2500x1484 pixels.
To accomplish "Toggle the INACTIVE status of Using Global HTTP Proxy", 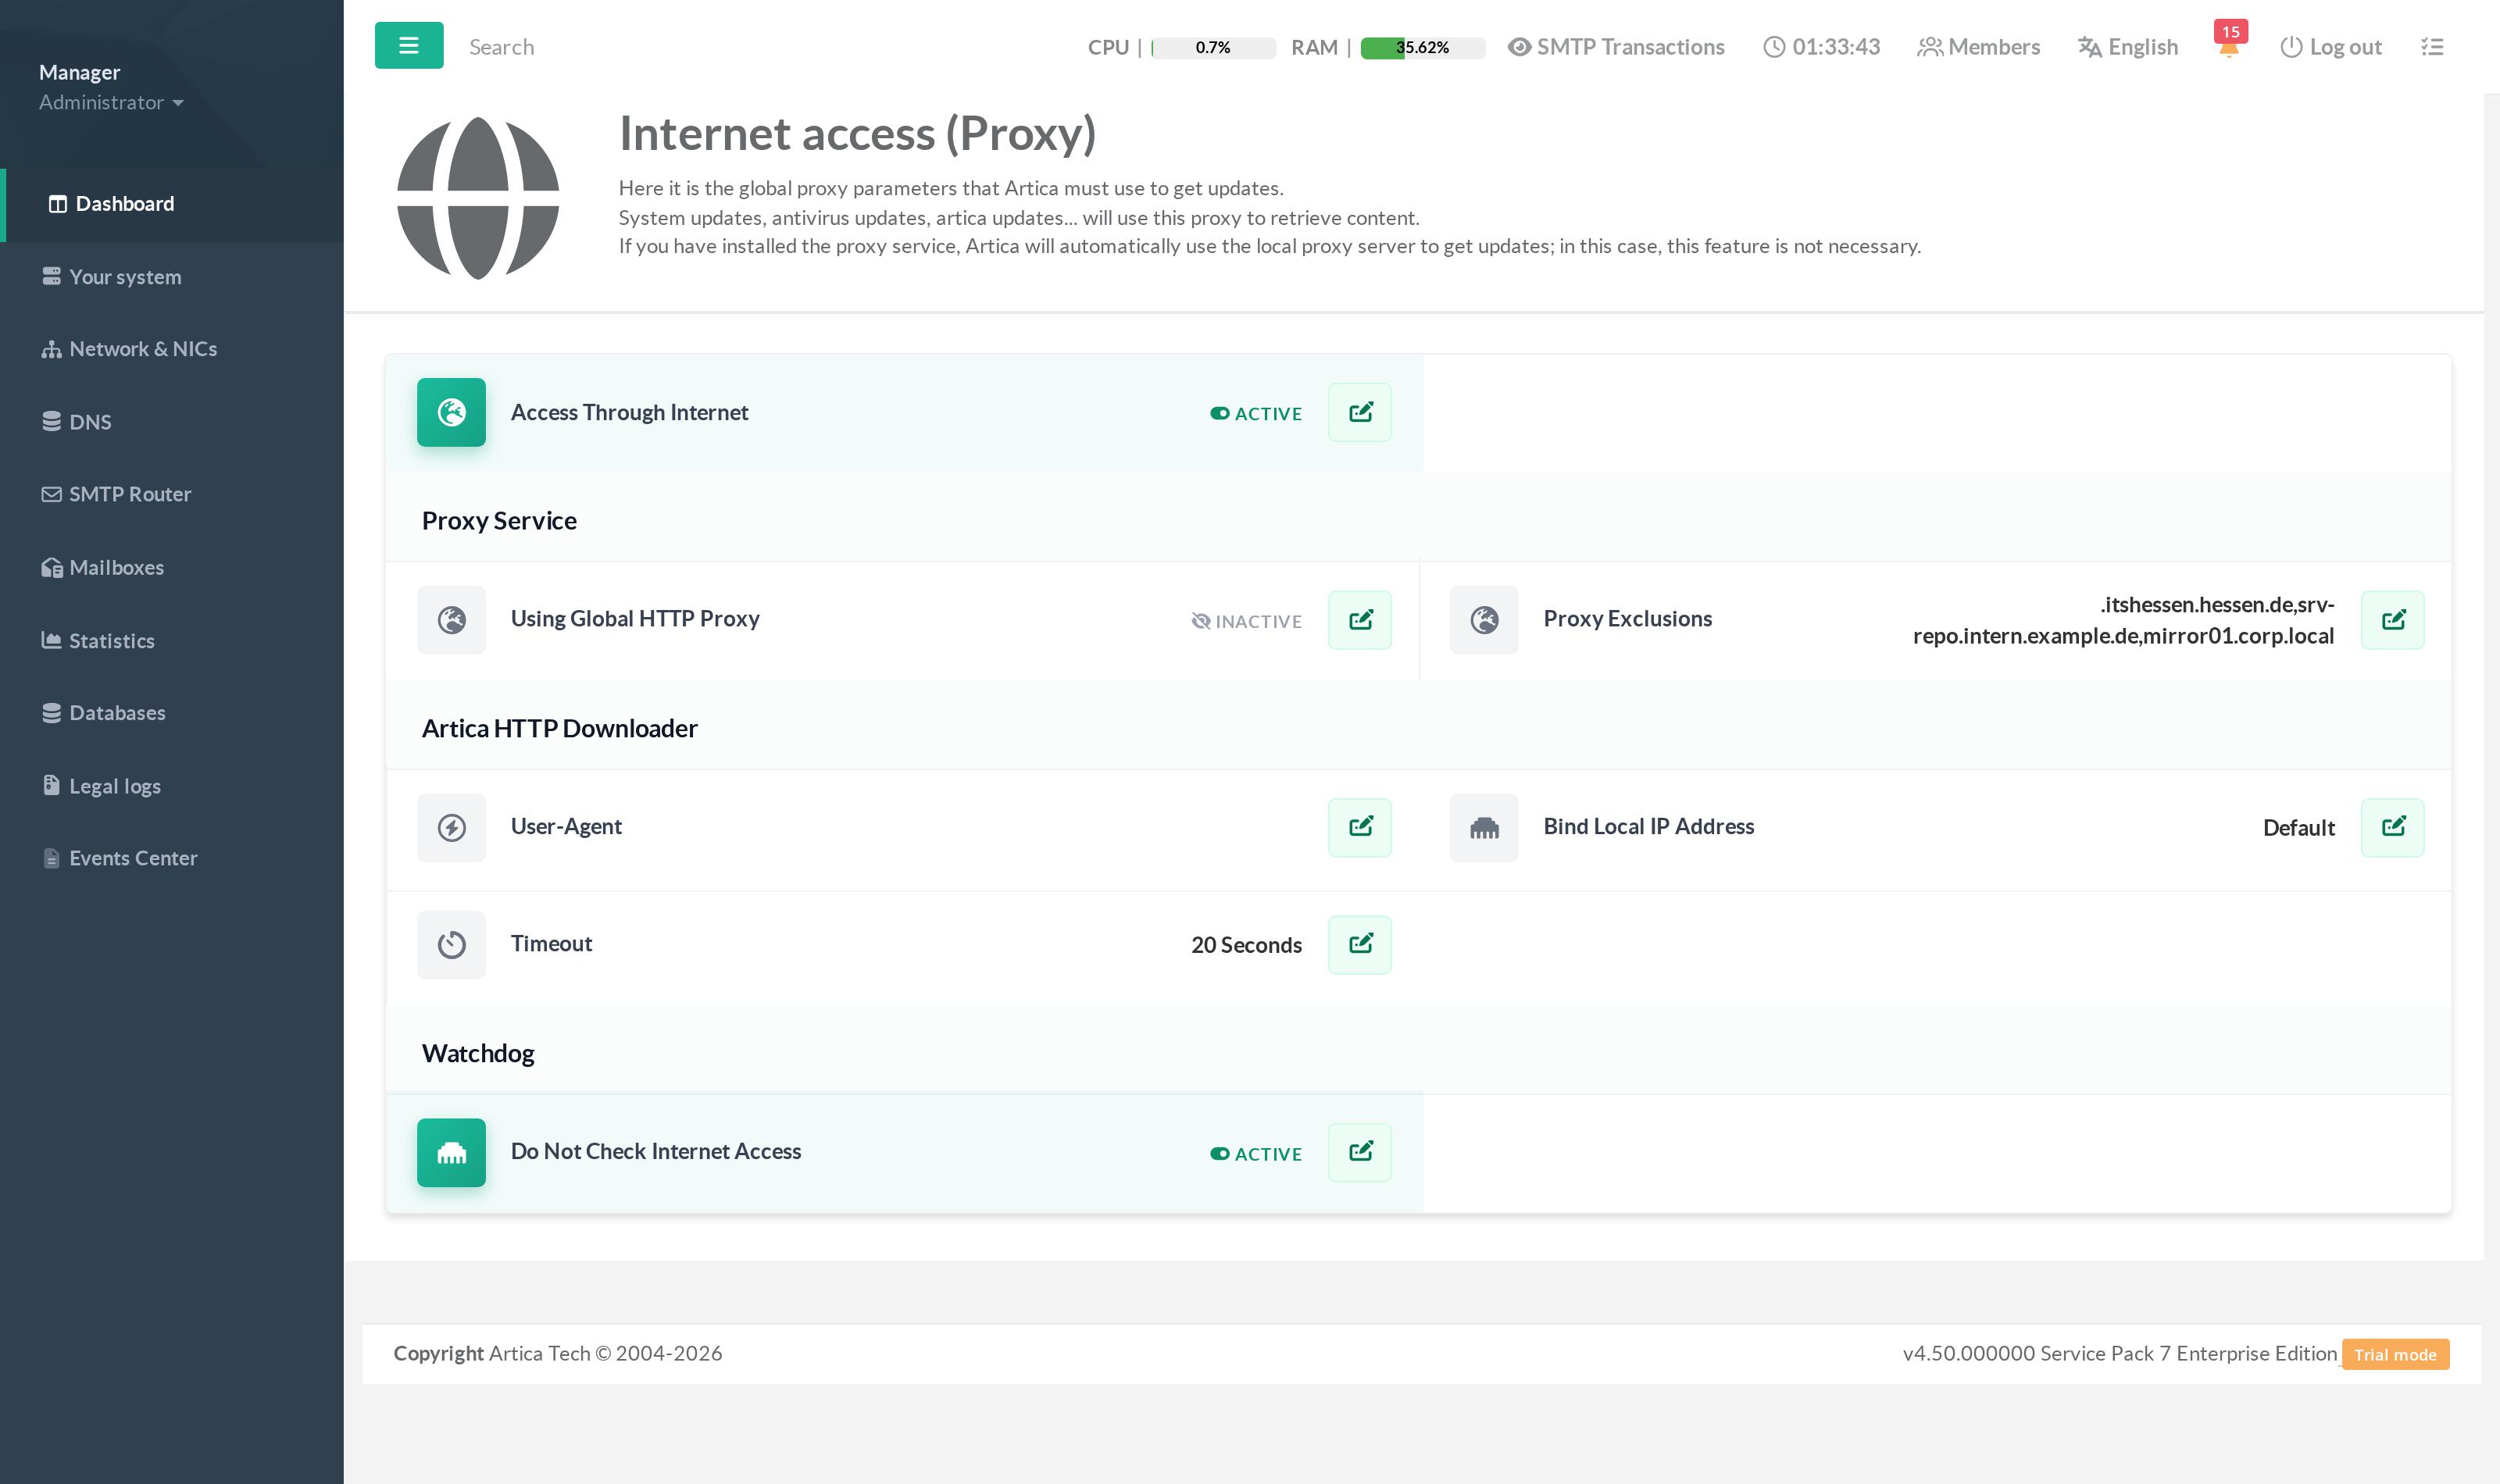I will tap(1246, 621).
